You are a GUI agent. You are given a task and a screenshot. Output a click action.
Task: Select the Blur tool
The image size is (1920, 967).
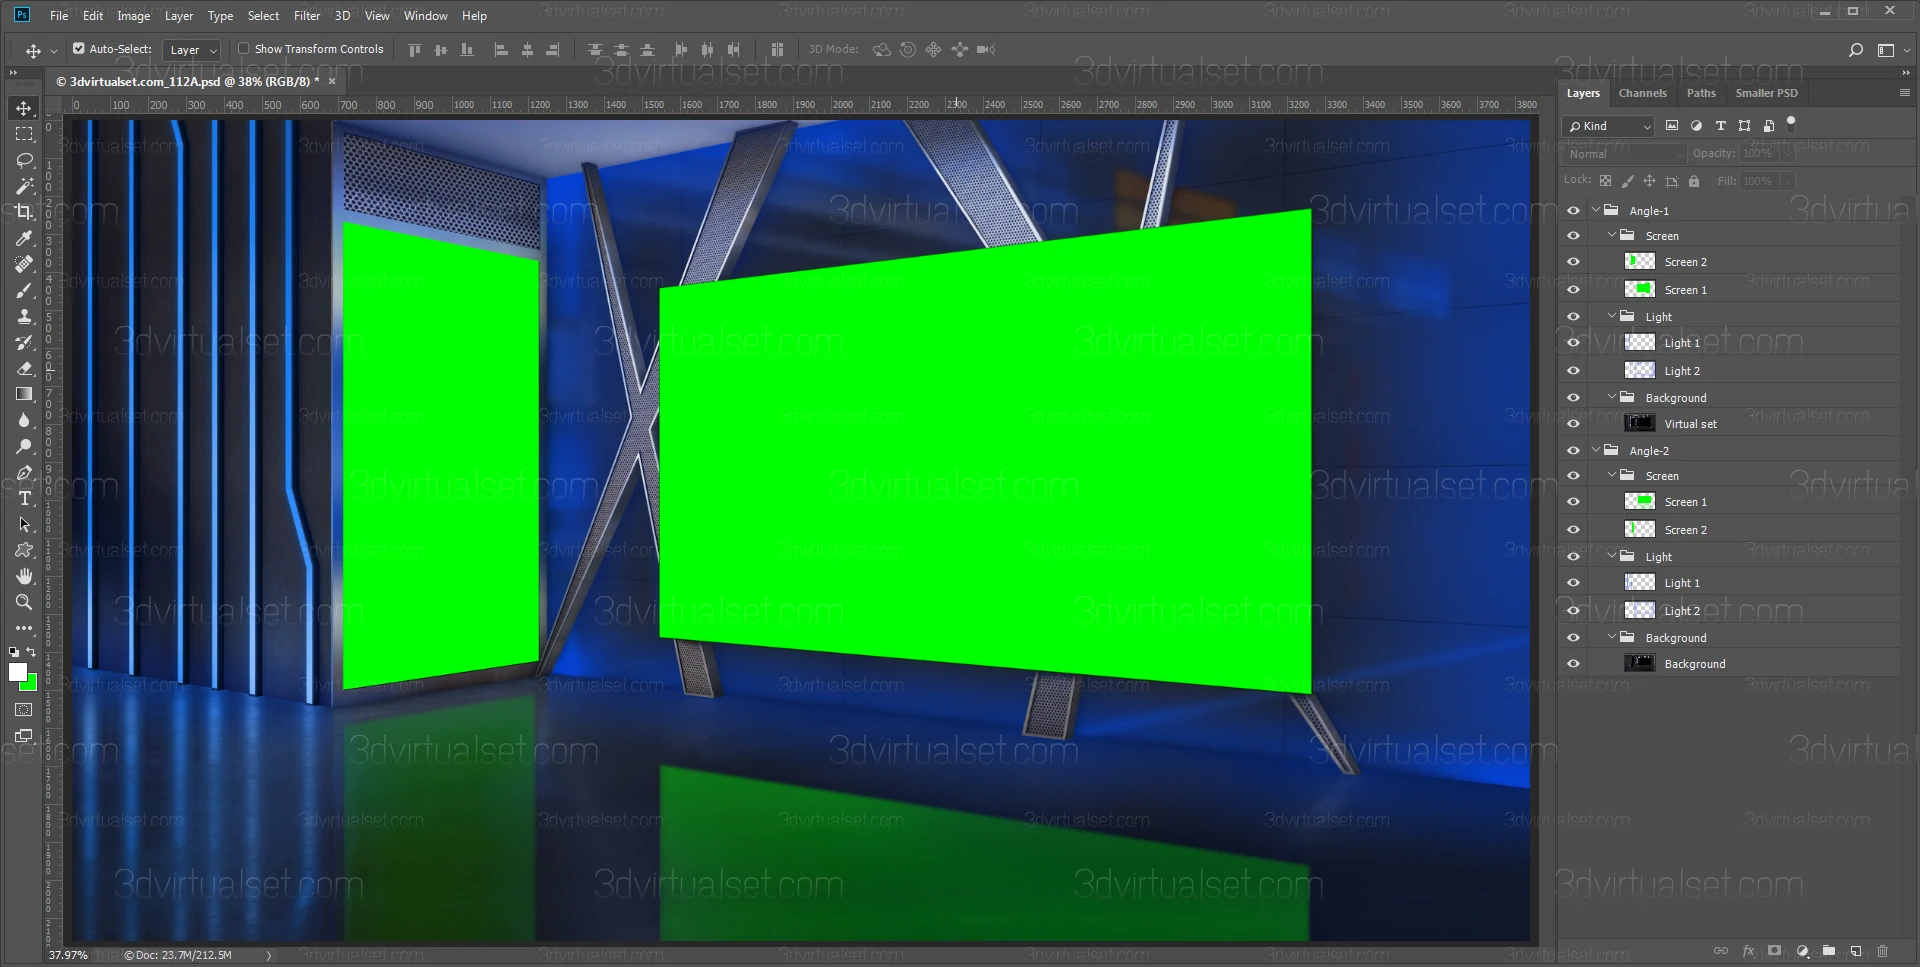[24, 420]
